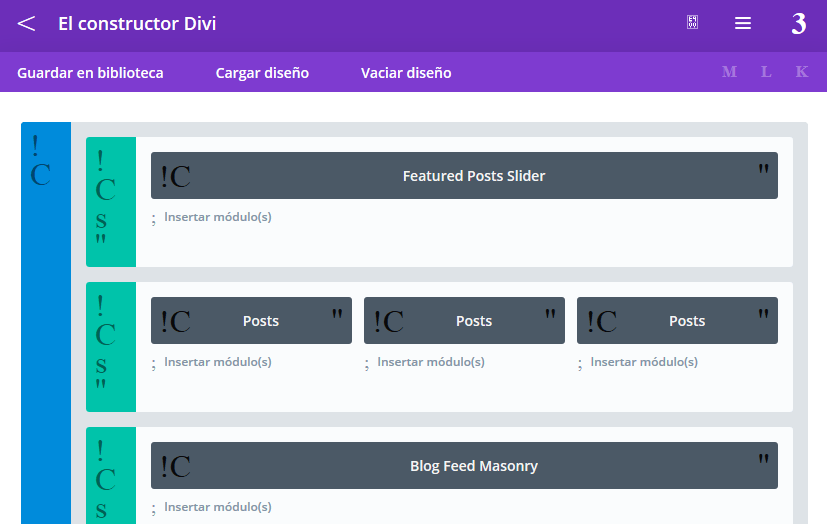This screenshot has height=524, width=827.
Task: Click the quote icon in the Featured Posts Slider module
Action: (x=763, y=169)
